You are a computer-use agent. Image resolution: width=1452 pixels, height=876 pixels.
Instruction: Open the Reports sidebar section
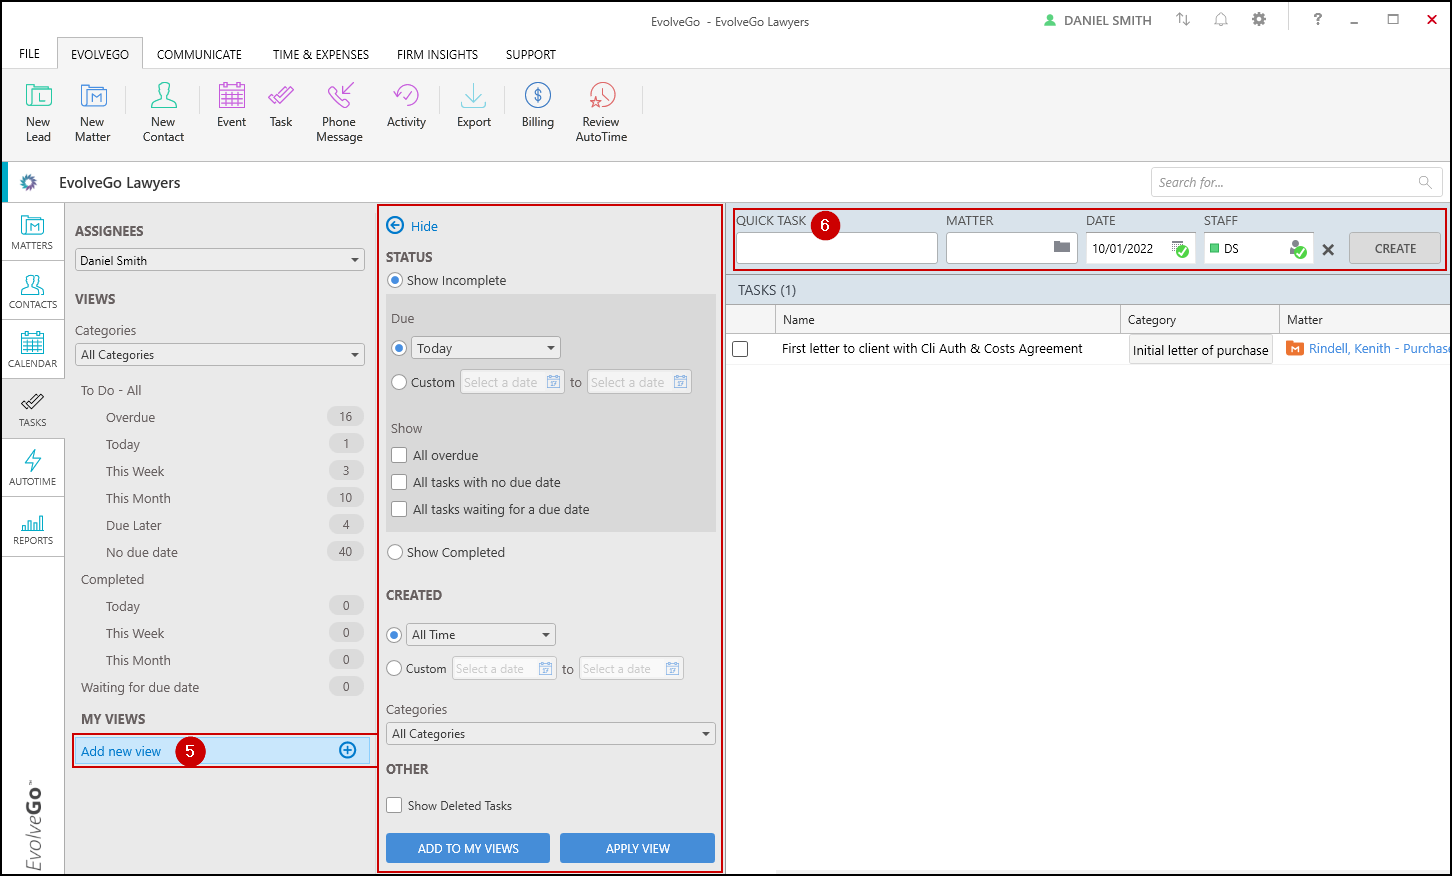point(32,527)
